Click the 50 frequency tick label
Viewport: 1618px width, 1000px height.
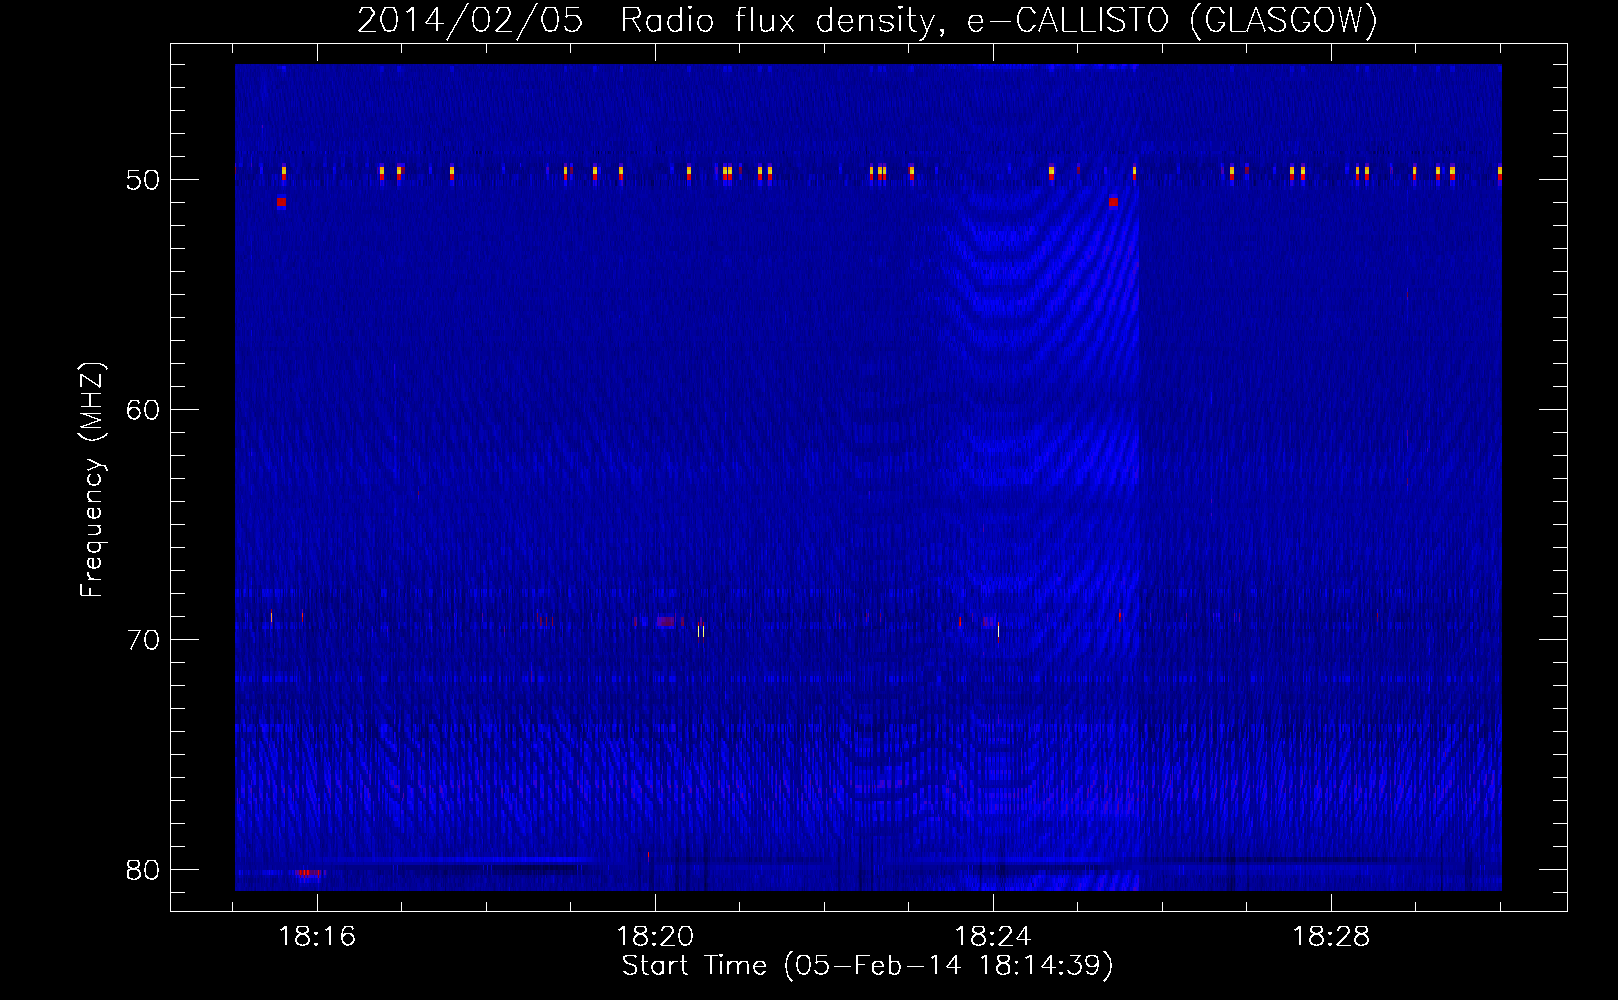pos(143,180)
